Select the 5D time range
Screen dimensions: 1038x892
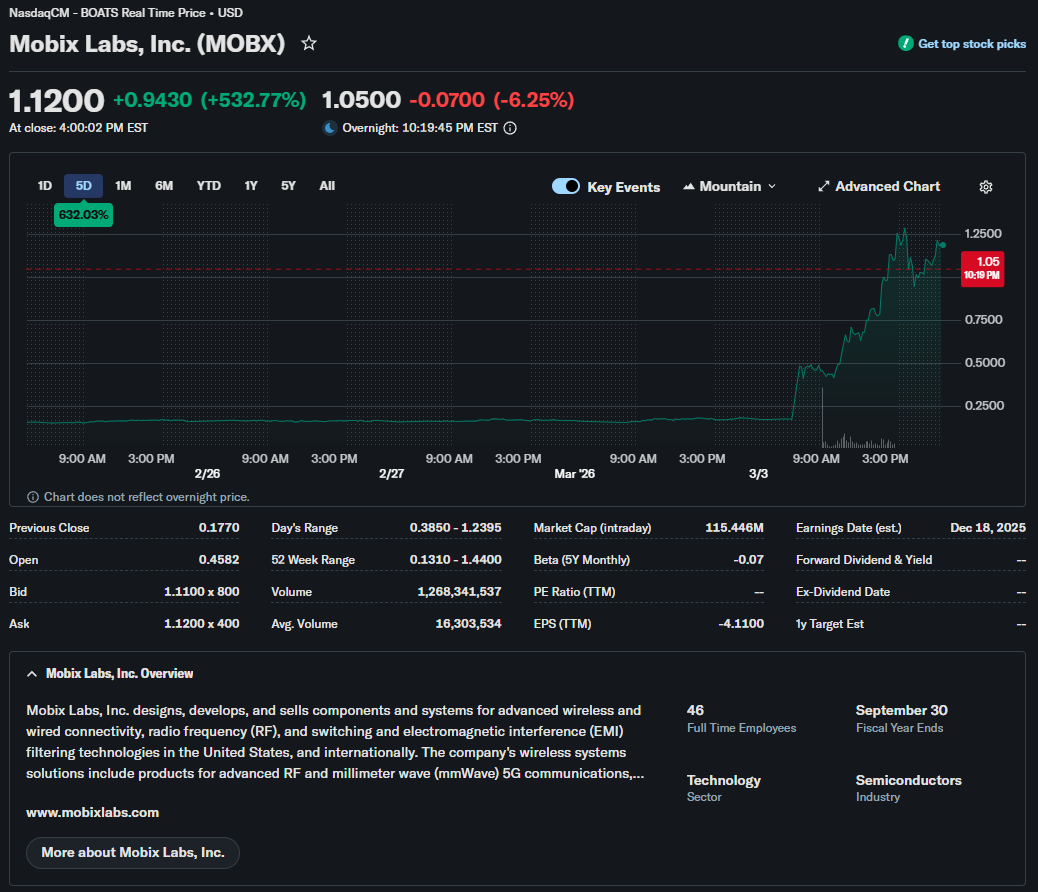(x=83, y=186)
